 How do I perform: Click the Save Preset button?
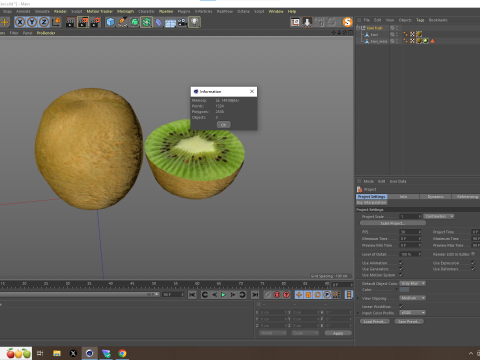pyautogui.click(x=409, y=321)
